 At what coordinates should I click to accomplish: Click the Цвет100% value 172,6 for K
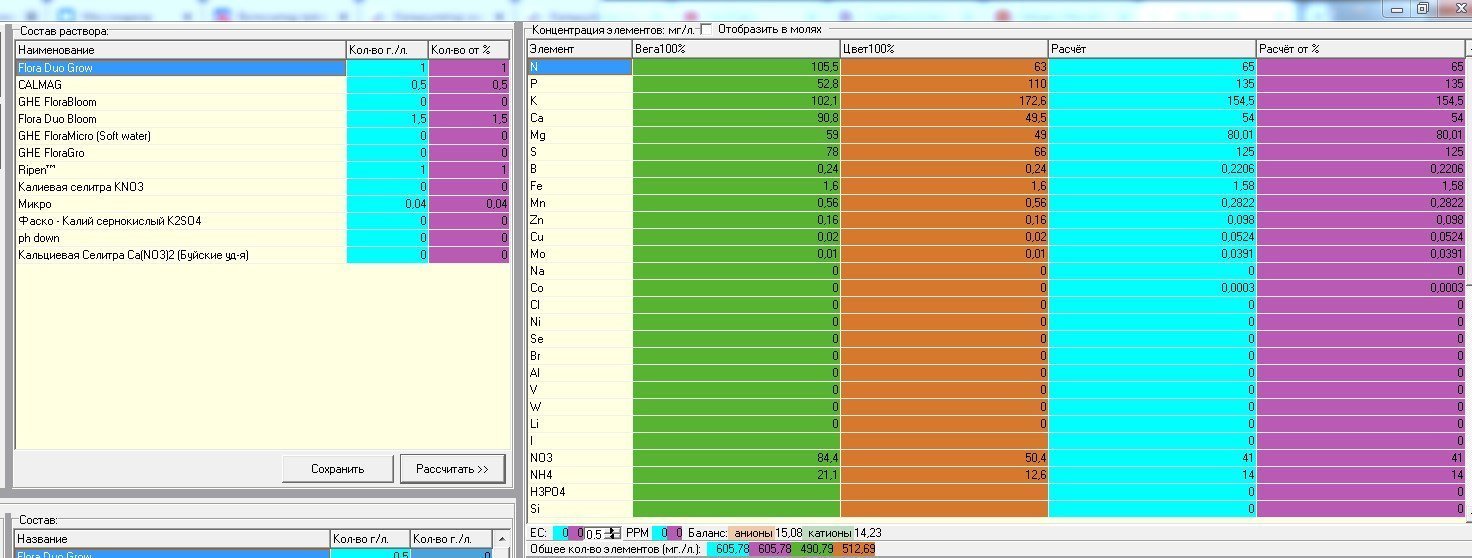point(944,100)
